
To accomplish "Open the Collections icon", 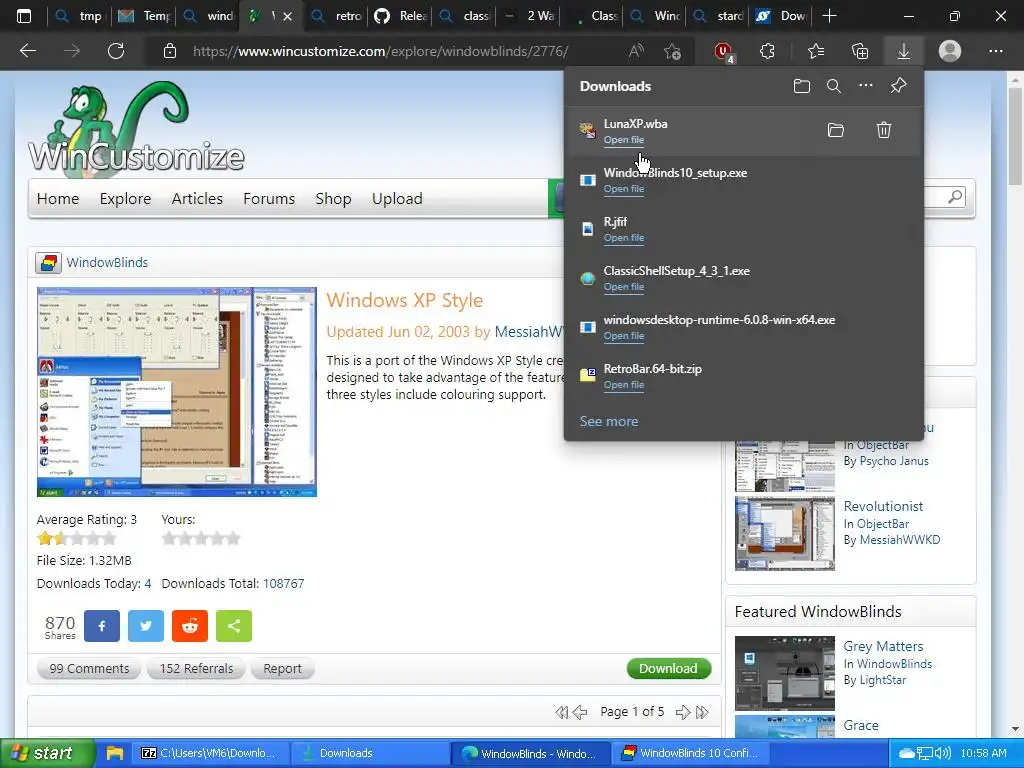I will [860, 51].
